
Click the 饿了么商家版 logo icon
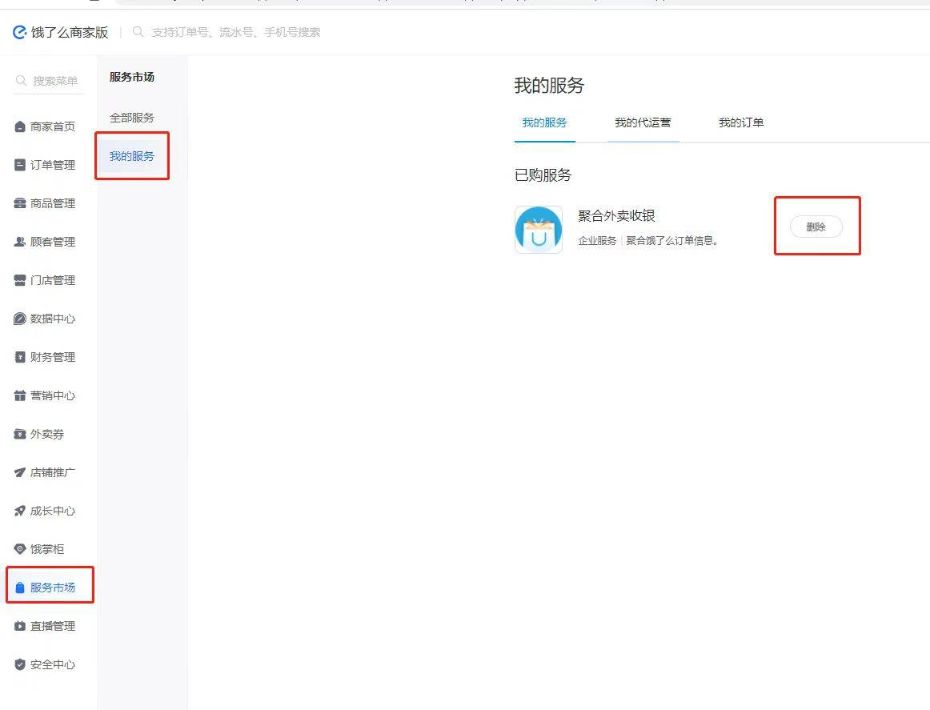(x=20, y=32)
